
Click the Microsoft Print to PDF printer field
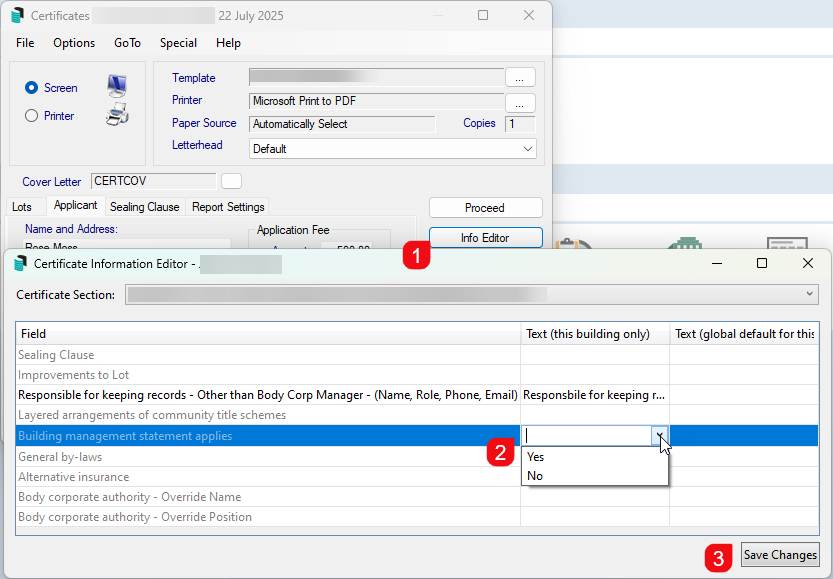376,101
